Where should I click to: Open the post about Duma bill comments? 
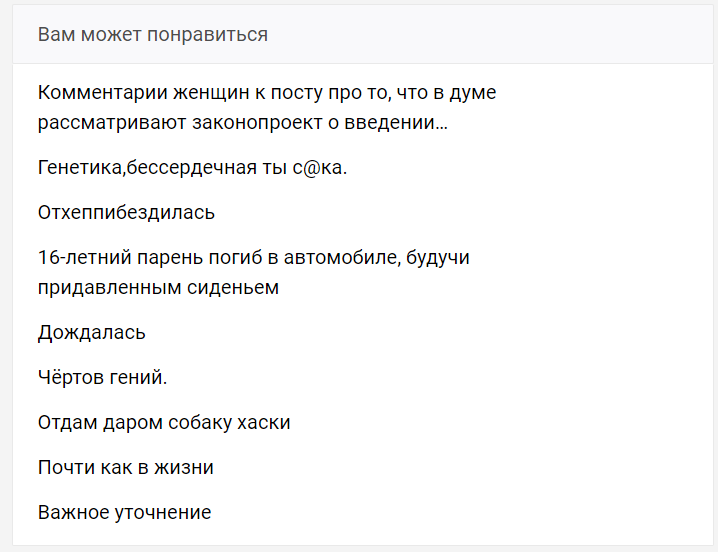coord(267,94)
